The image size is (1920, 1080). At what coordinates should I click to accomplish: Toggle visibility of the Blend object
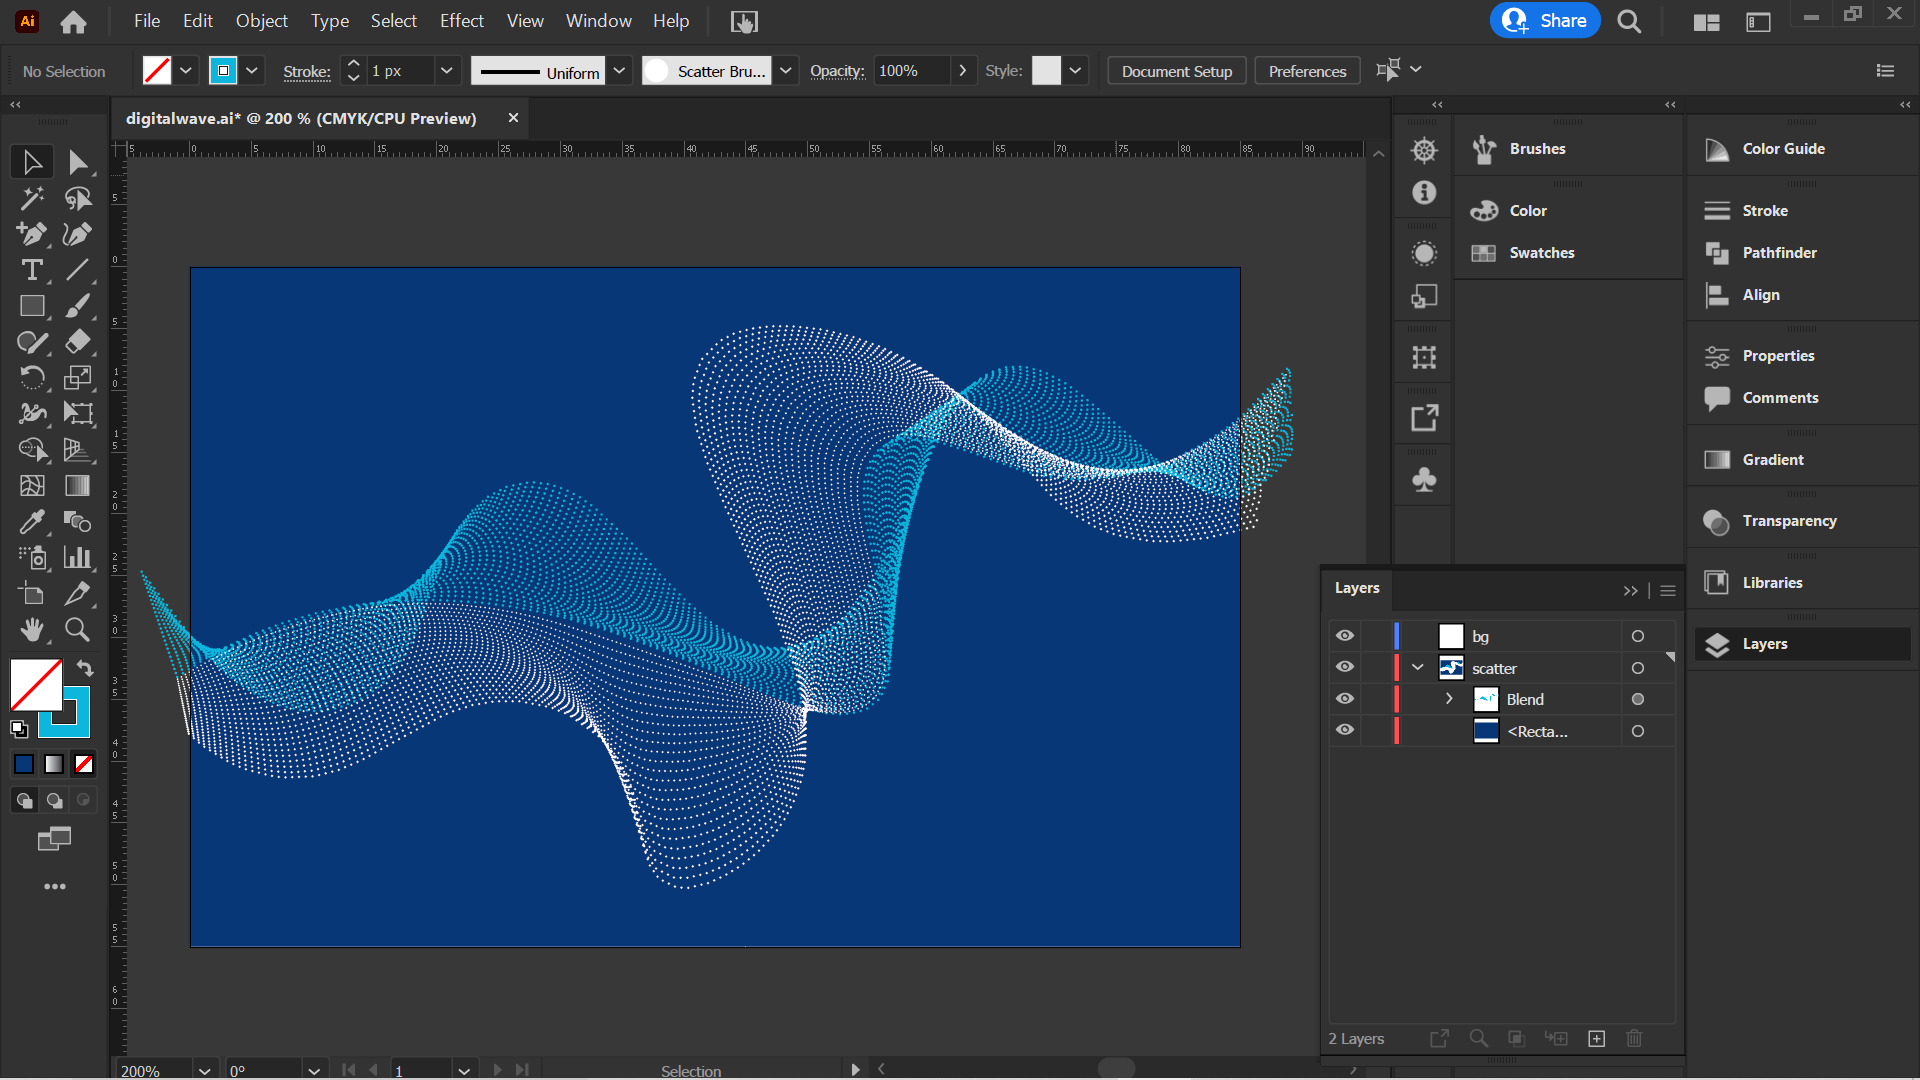(1344, 698)
